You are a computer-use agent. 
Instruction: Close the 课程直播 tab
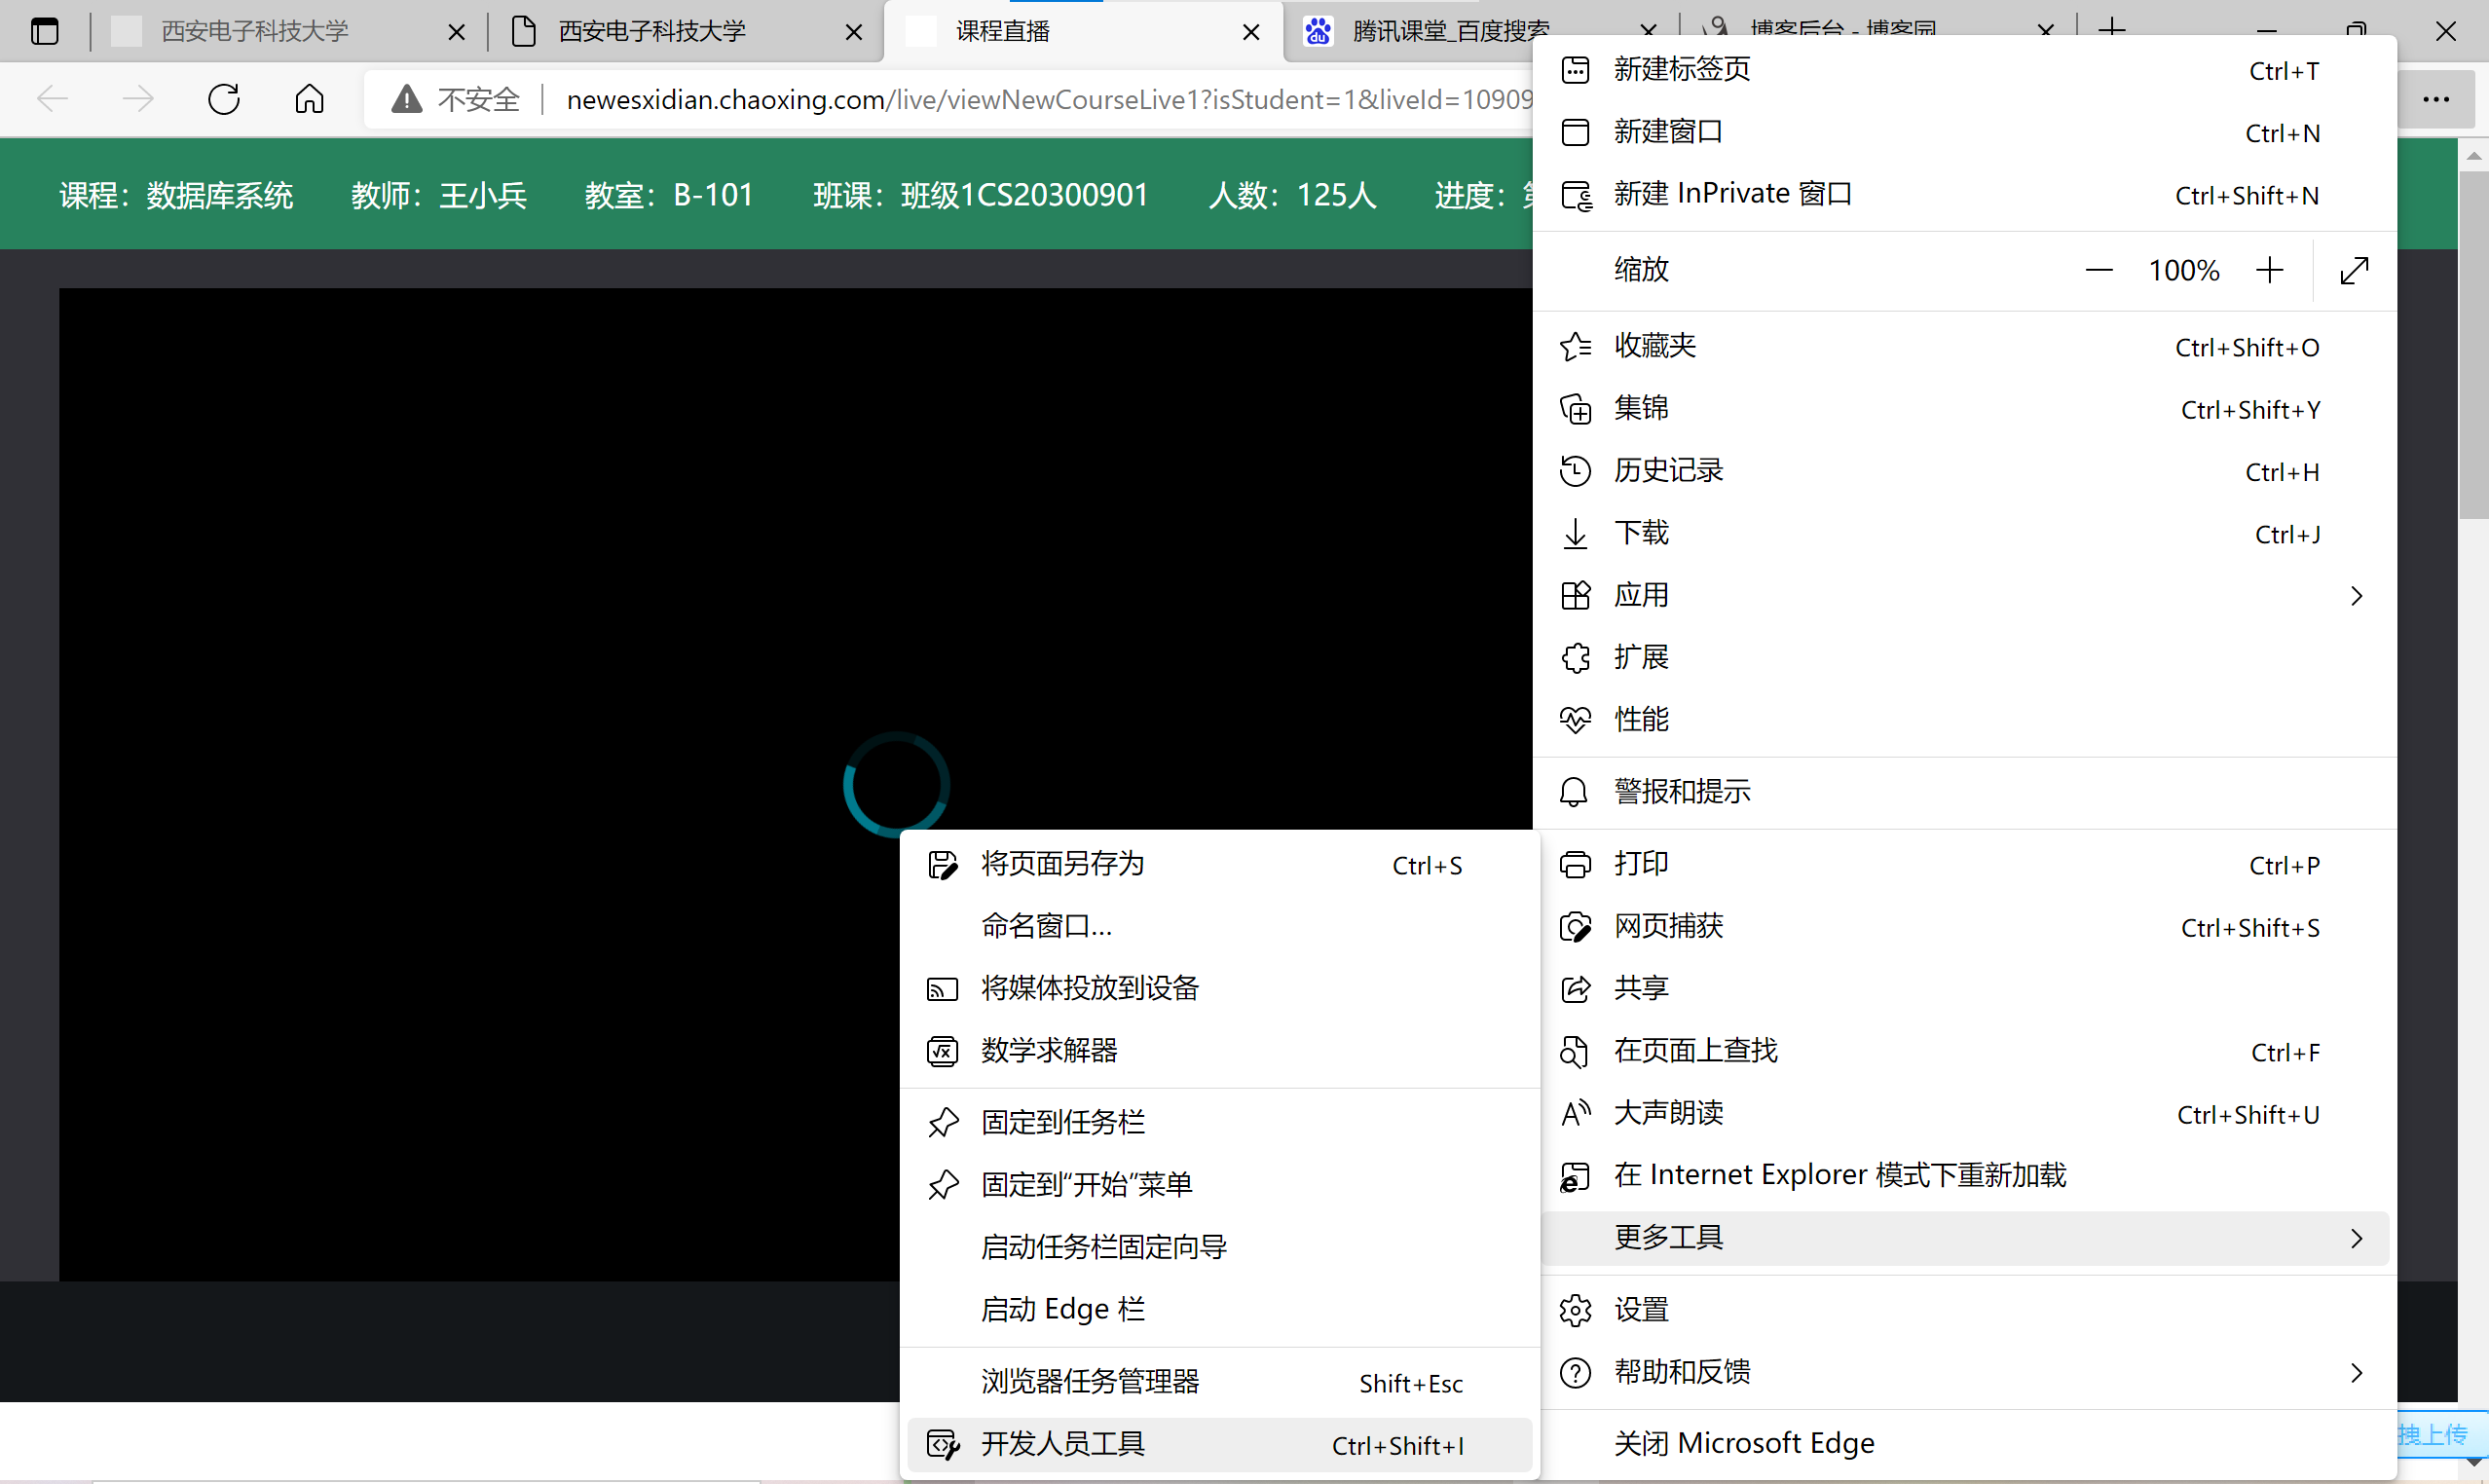[x=1250, y=32]
